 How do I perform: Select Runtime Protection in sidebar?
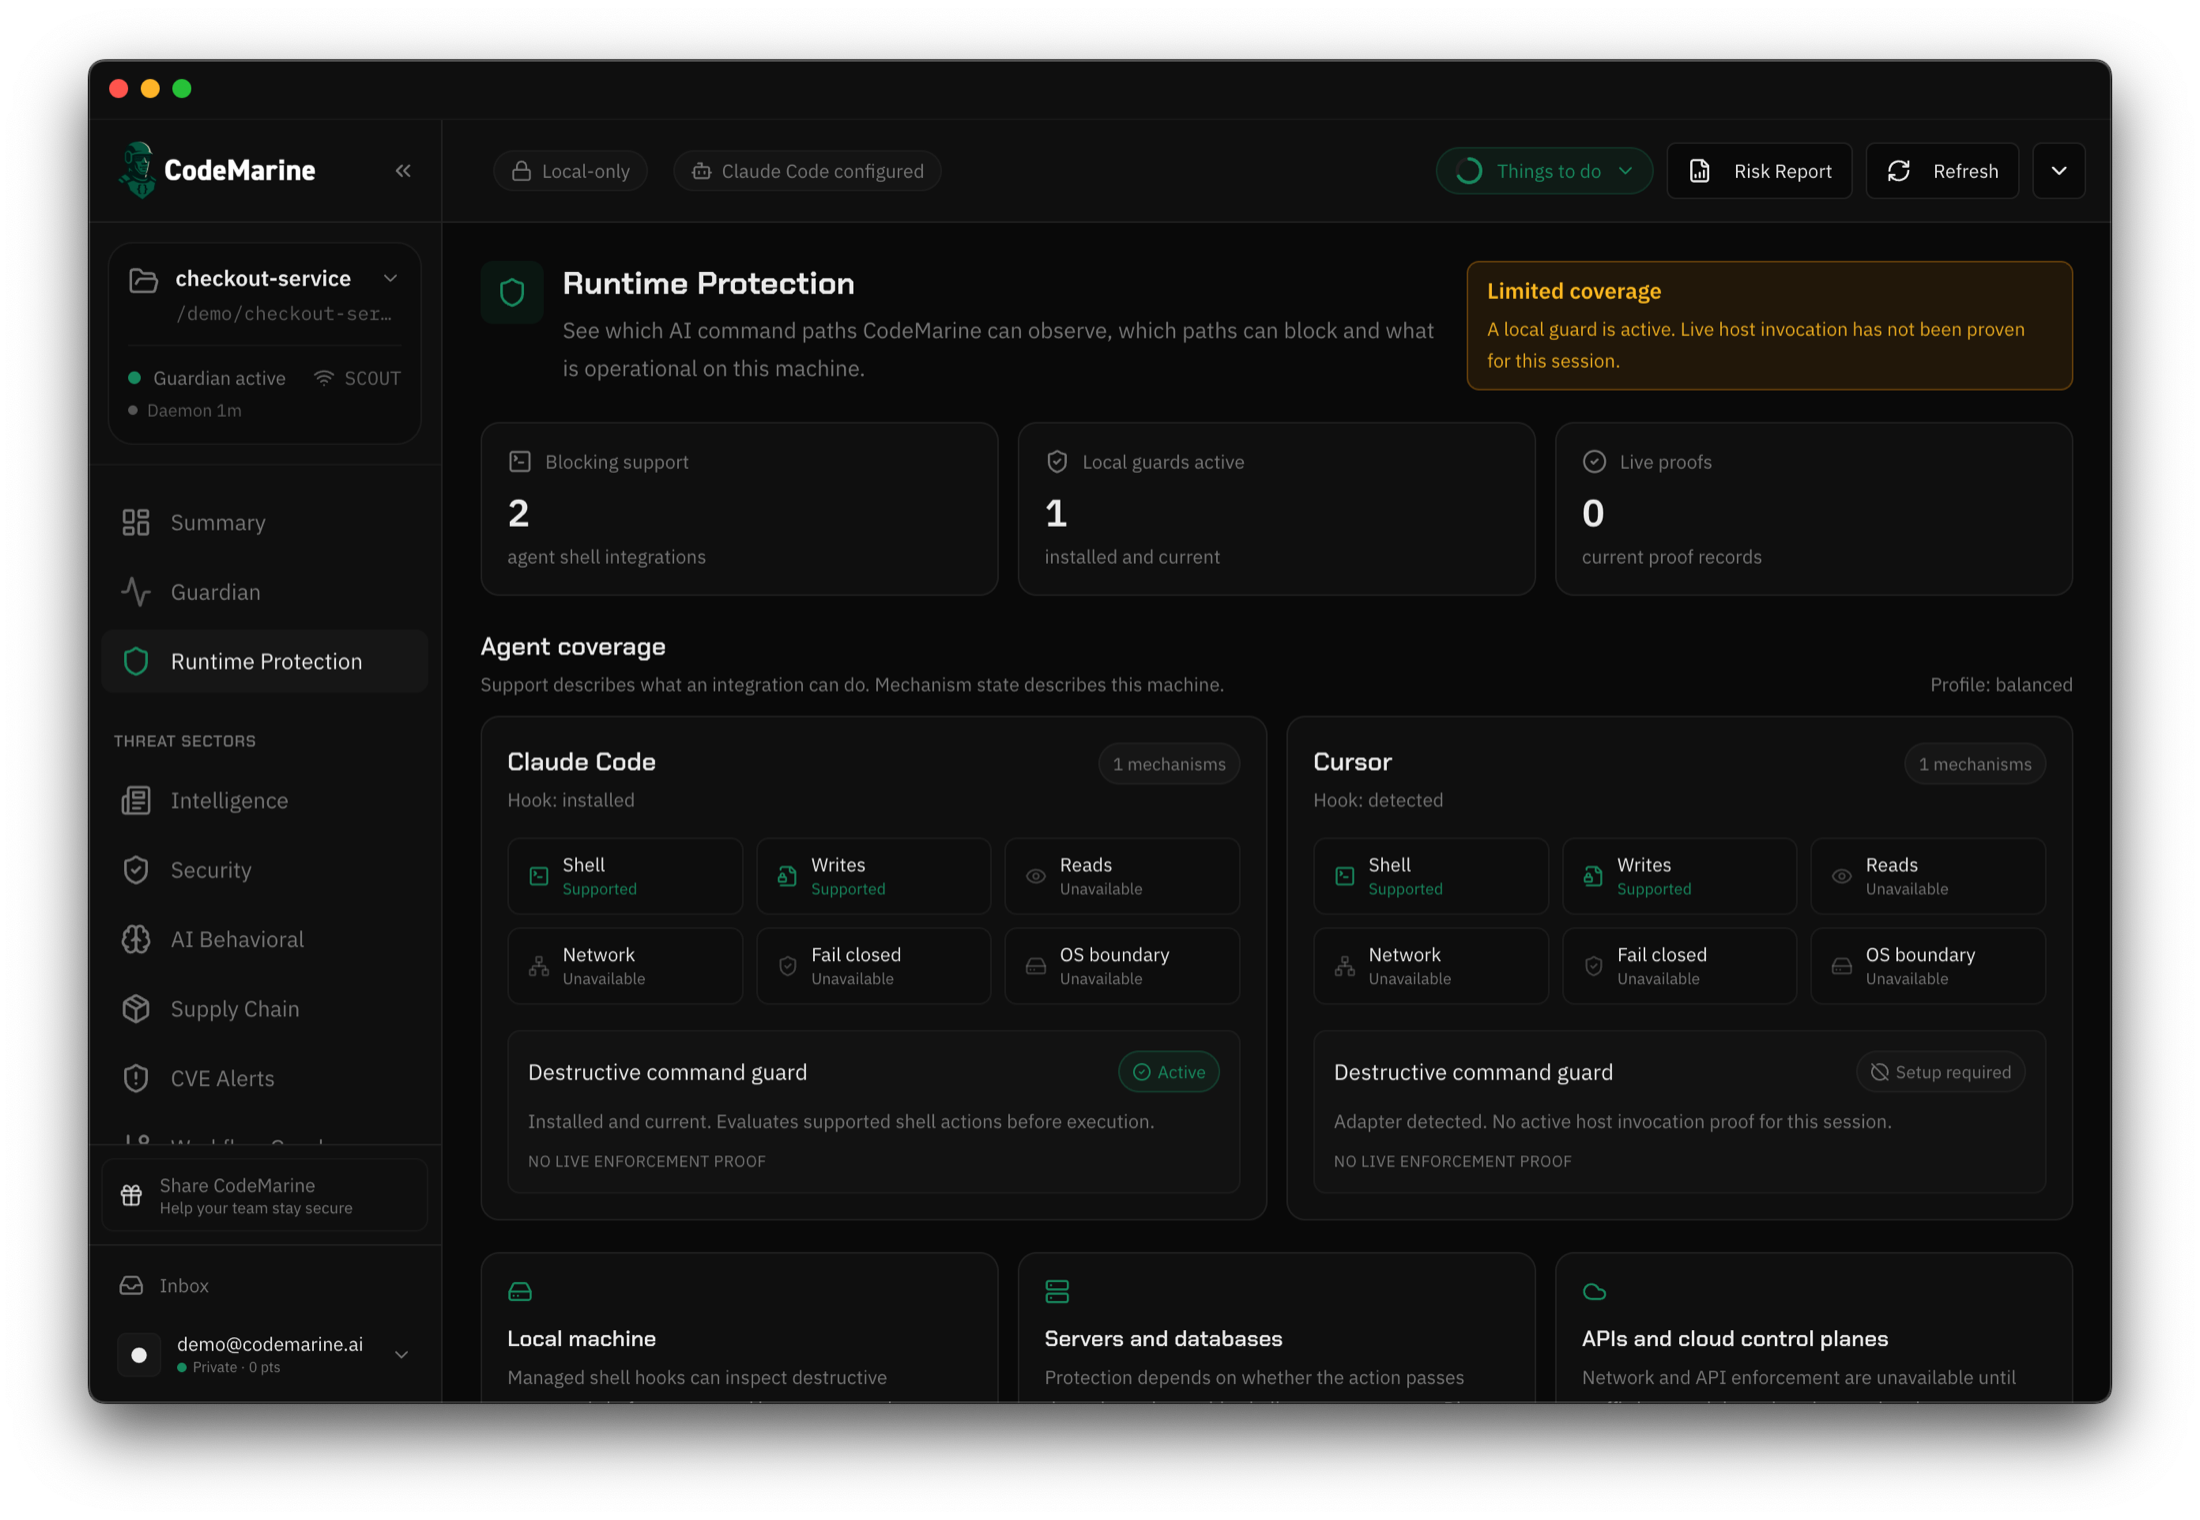tap(265, 661)
